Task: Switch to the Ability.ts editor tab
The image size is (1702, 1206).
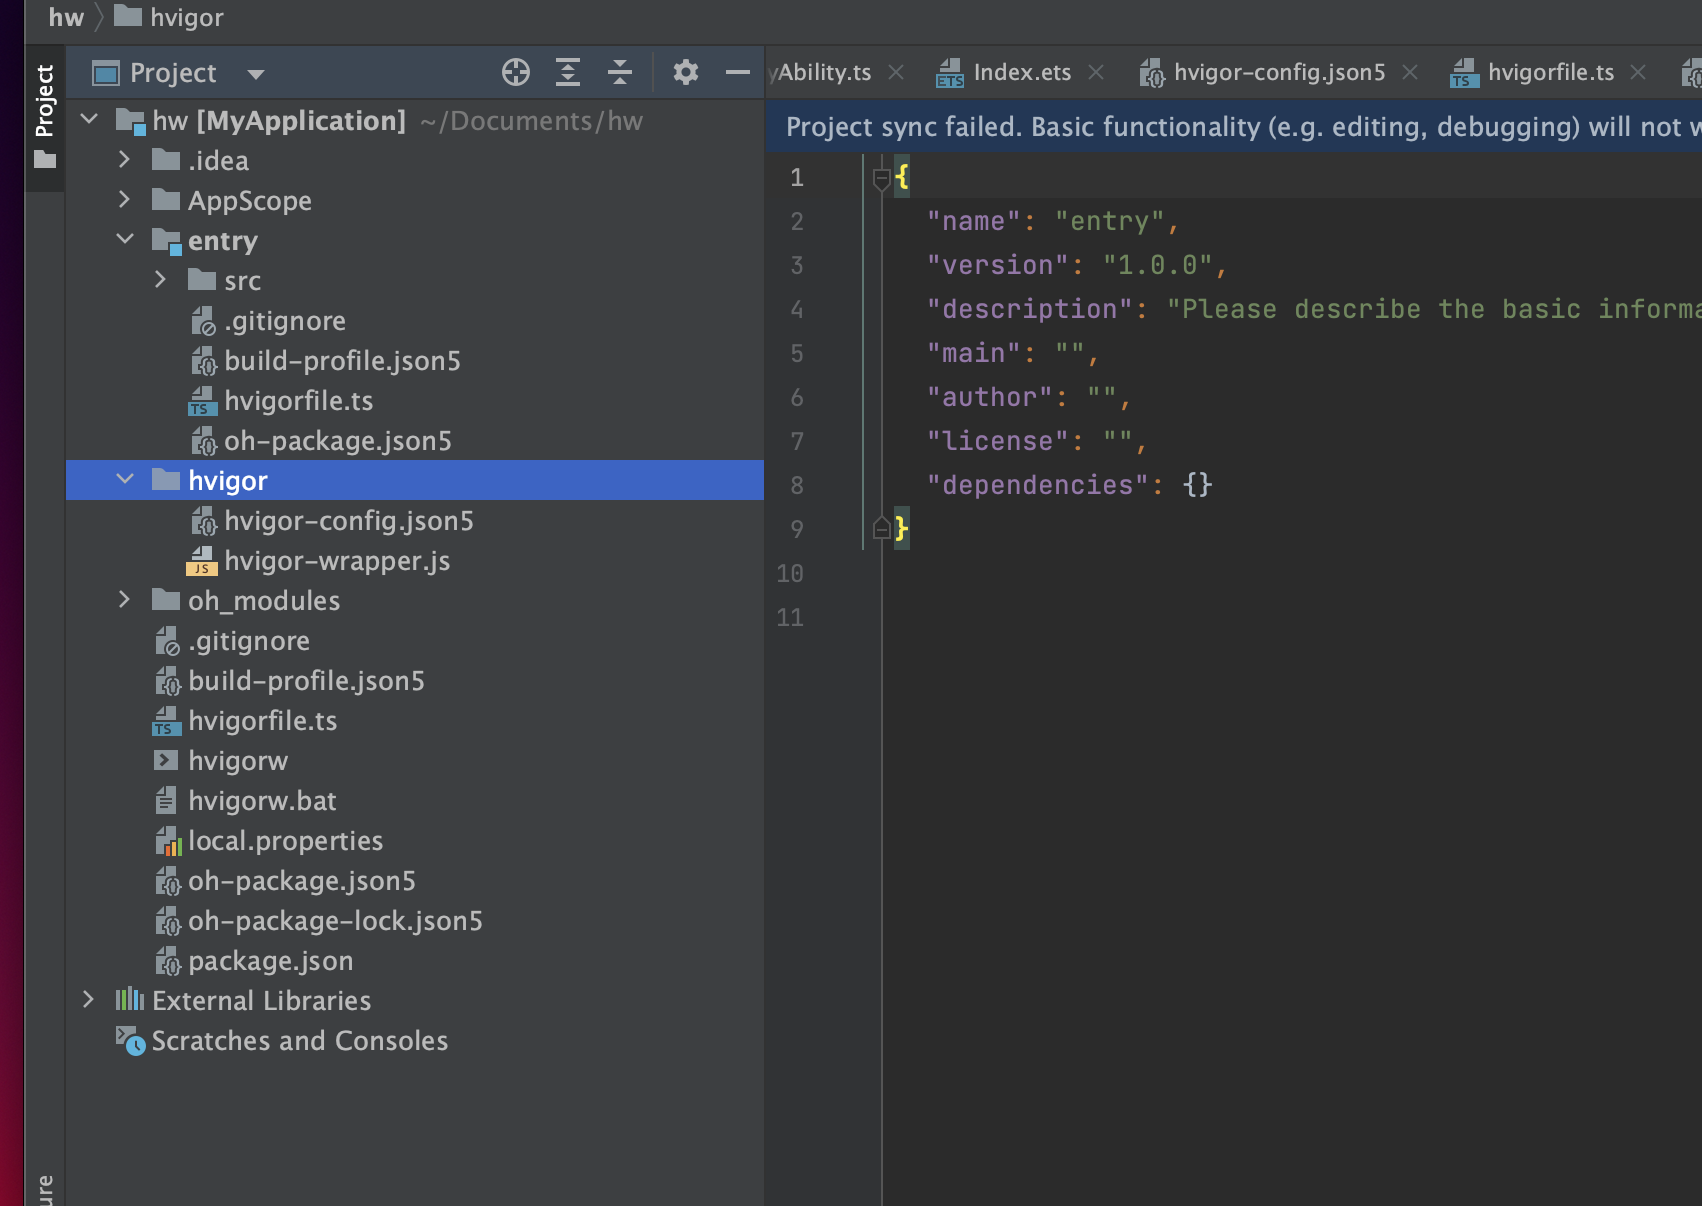Action: pos(821,72)
